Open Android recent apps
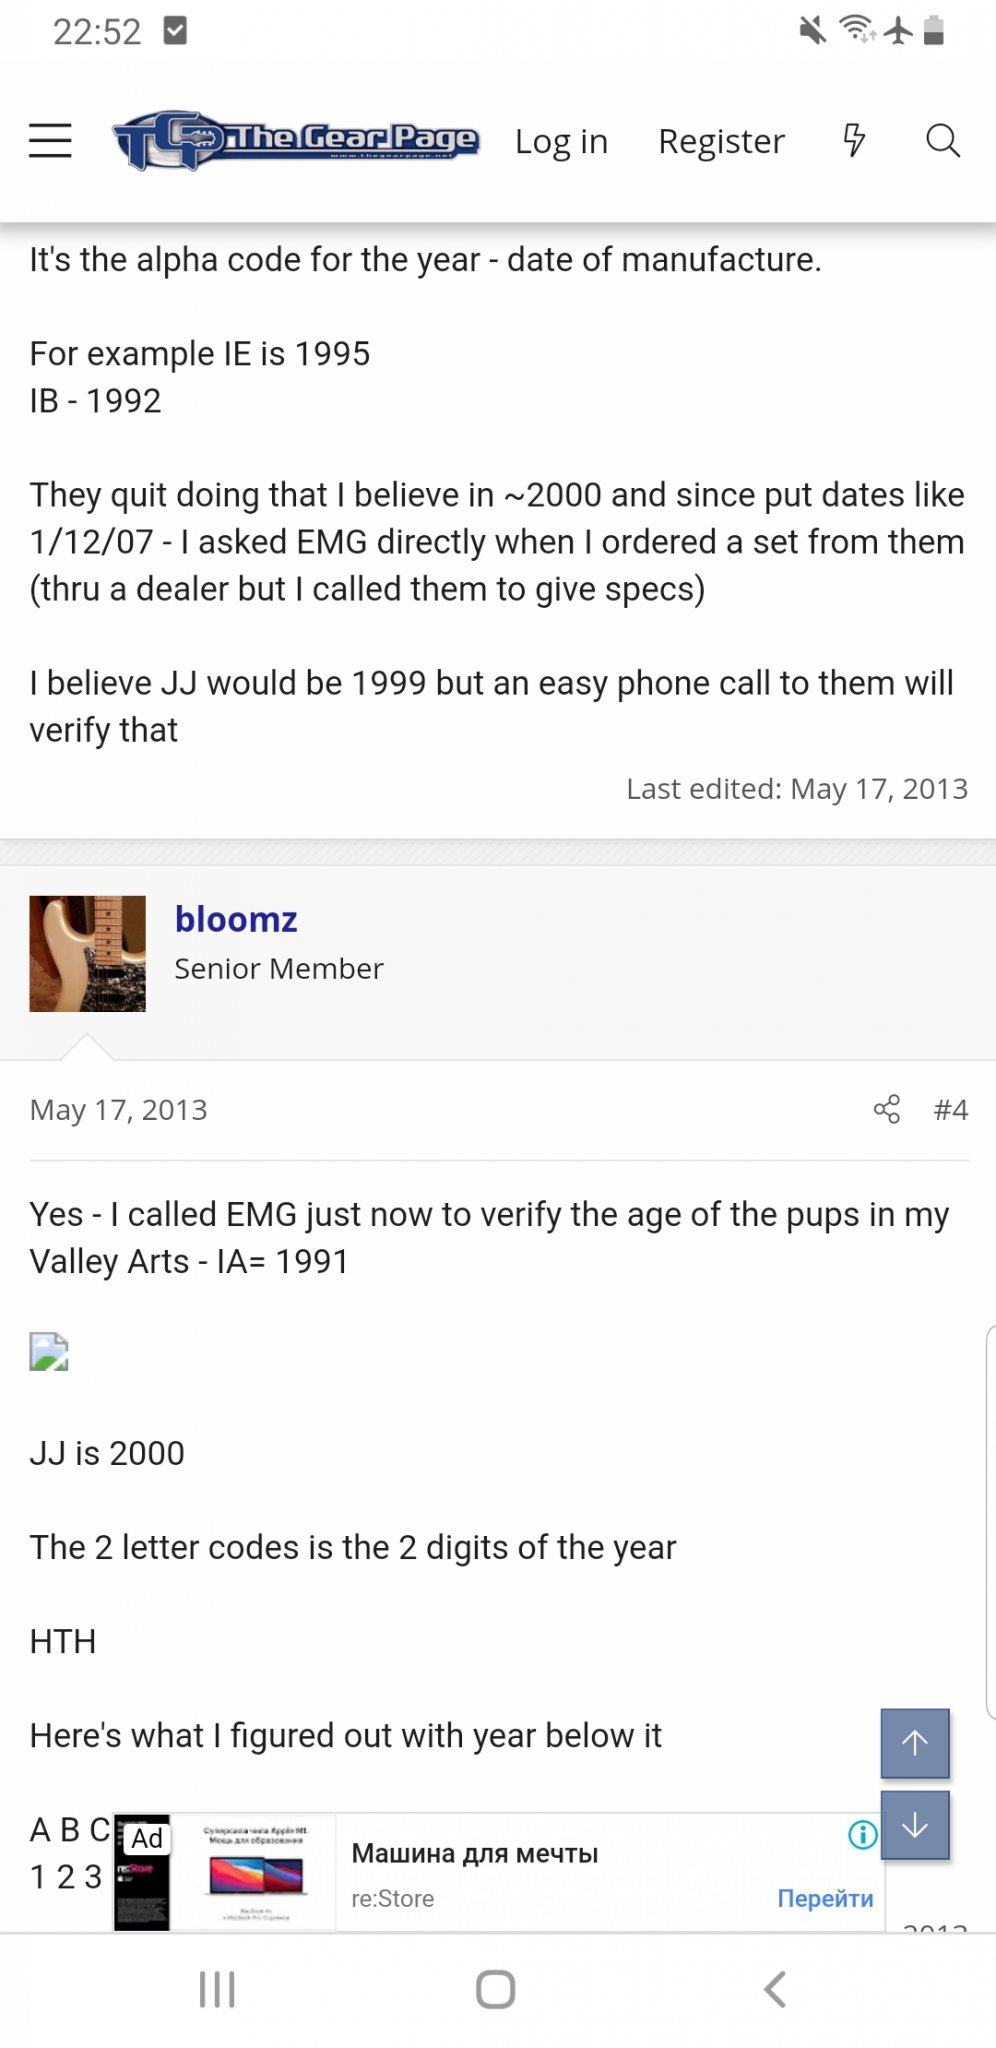 pos(217,1989)
